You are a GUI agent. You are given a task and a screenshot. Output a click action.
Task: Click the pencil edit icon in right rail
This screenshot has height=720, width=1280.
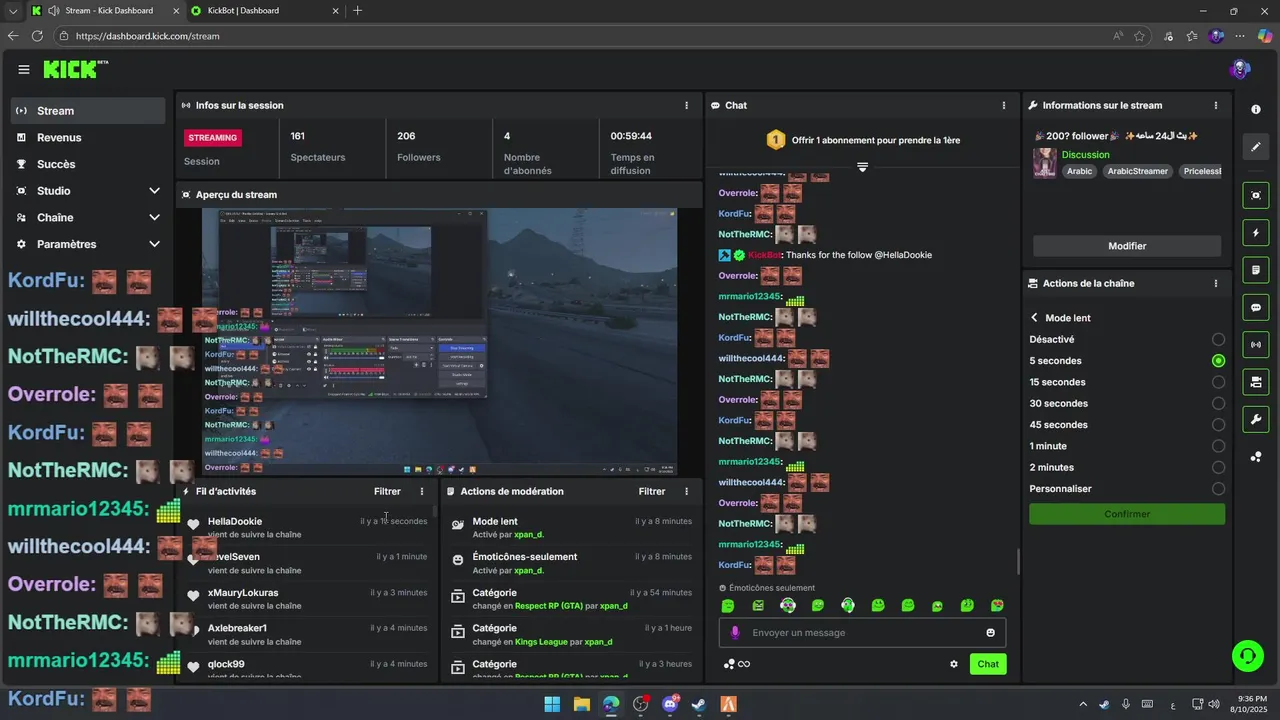(x=1256, y=147)
